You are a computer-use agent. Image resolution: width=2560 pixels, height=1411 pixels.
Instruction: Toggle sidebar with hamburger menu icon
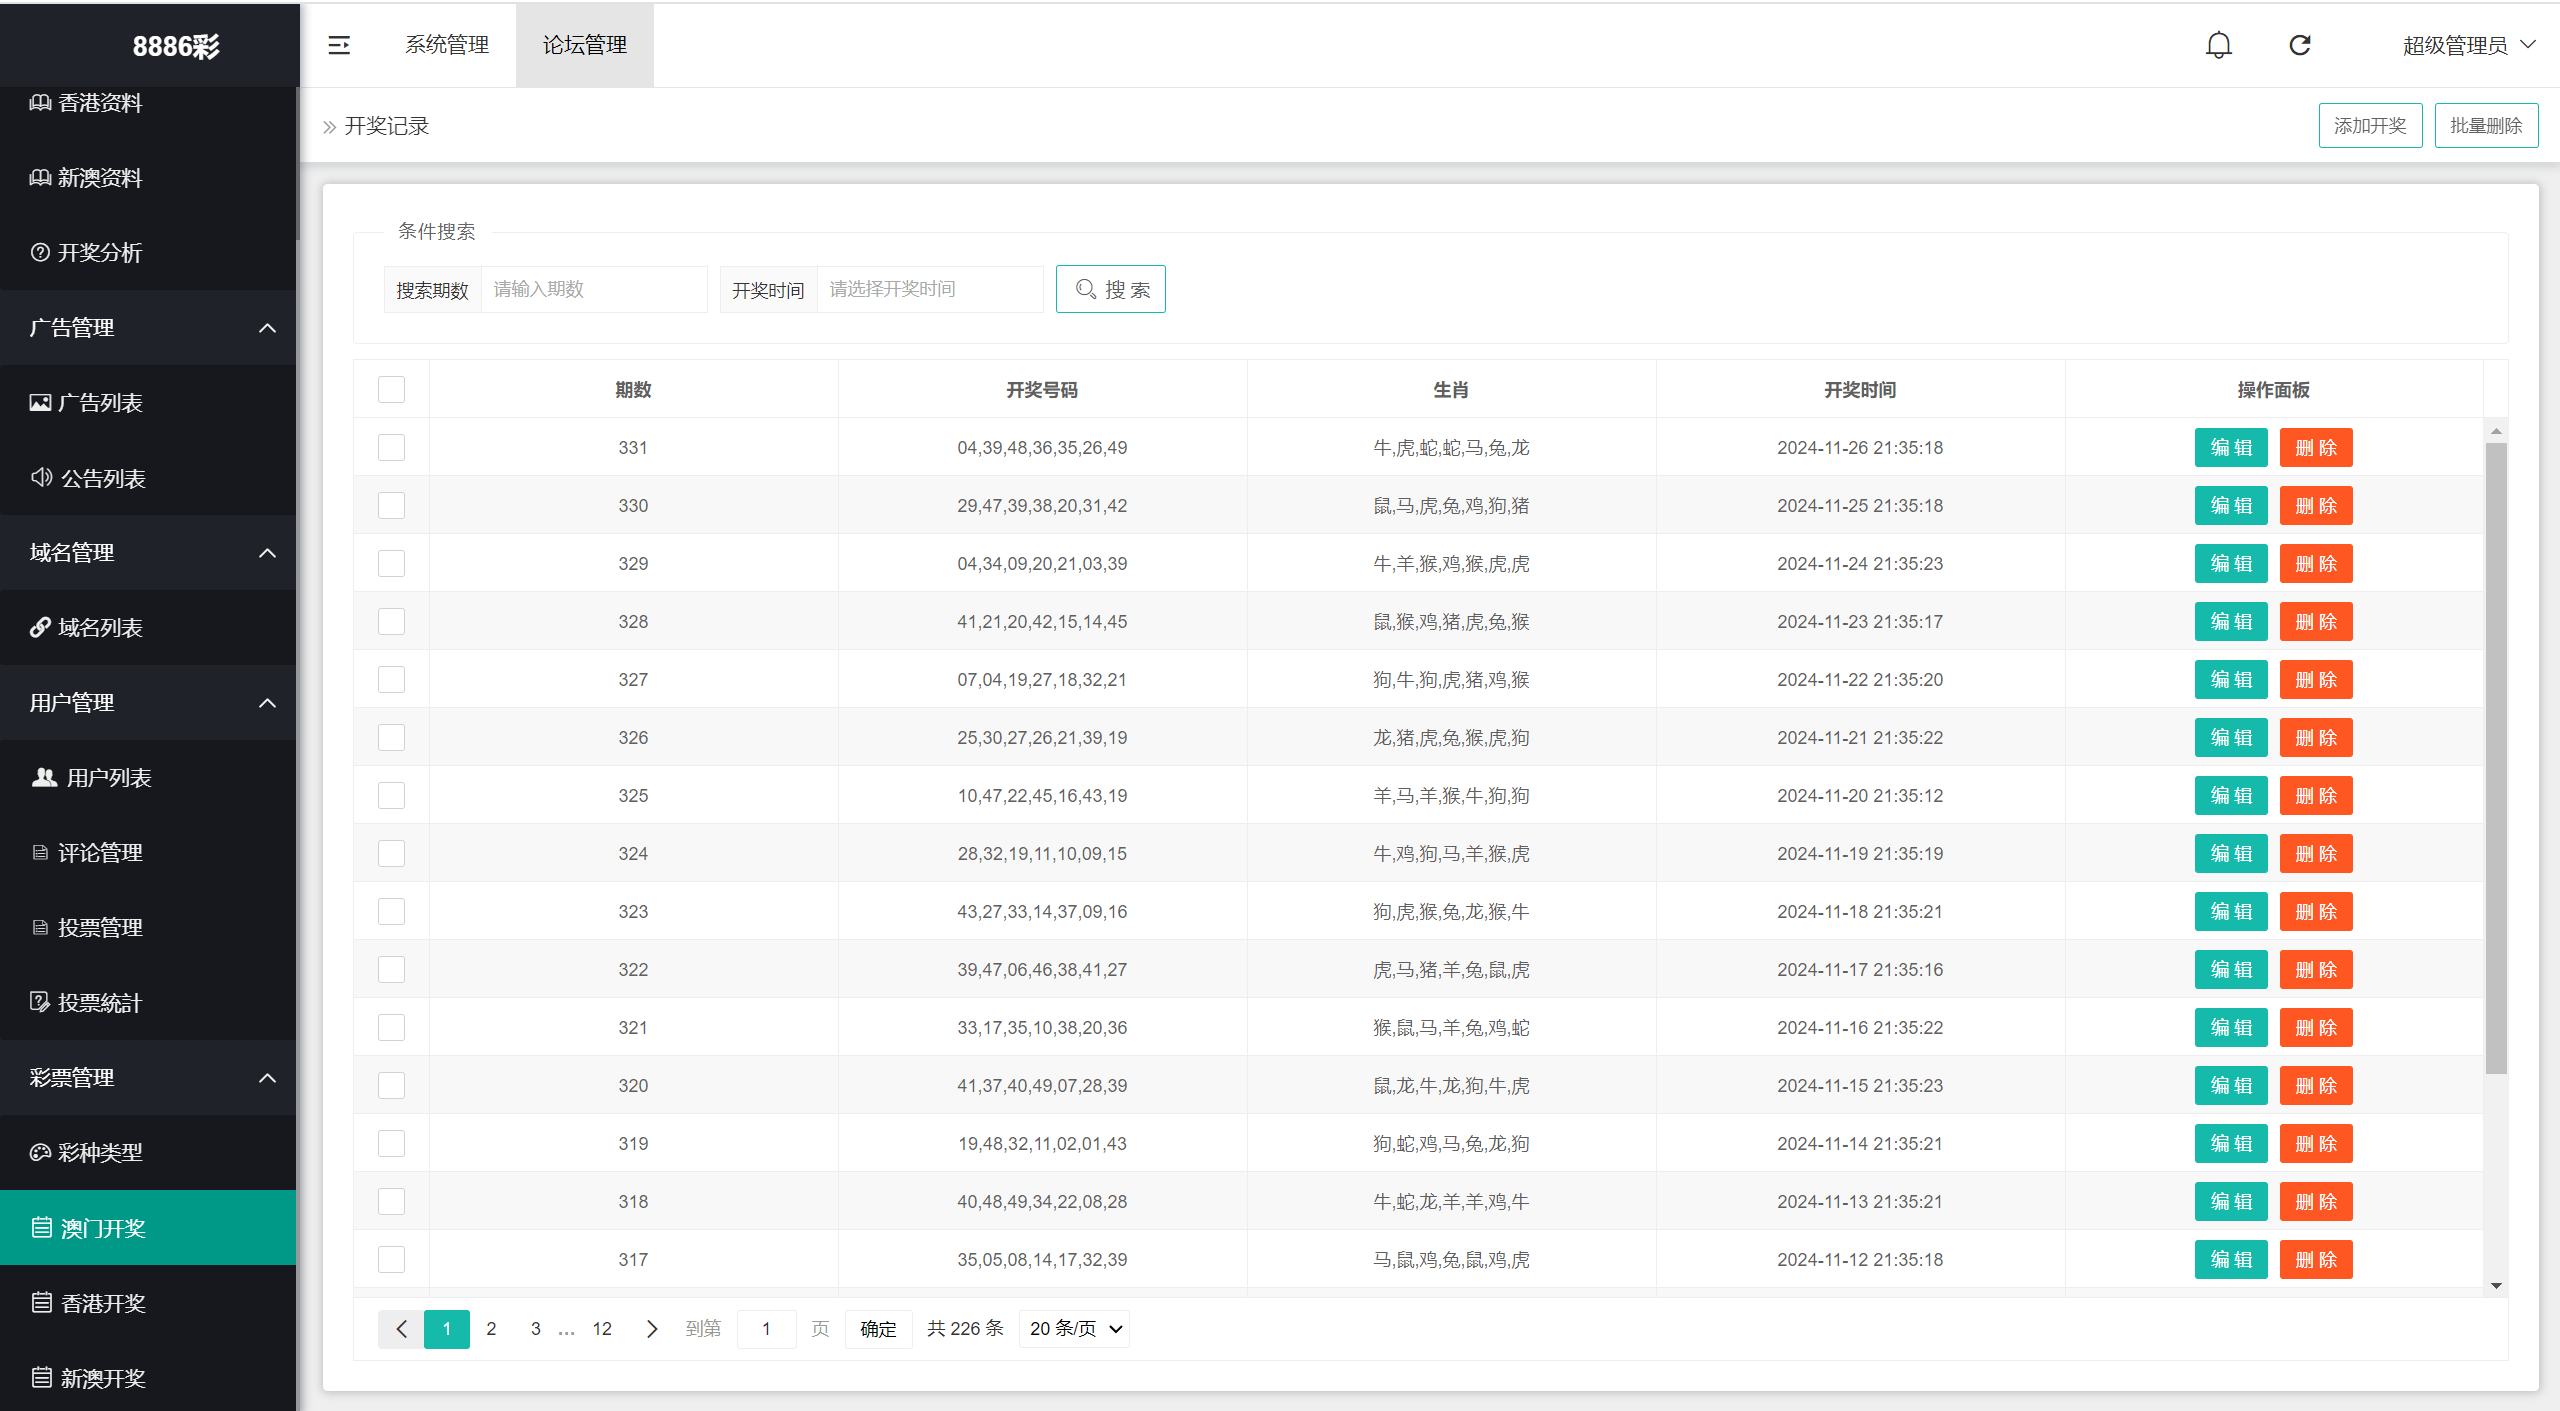click(339, 45)
